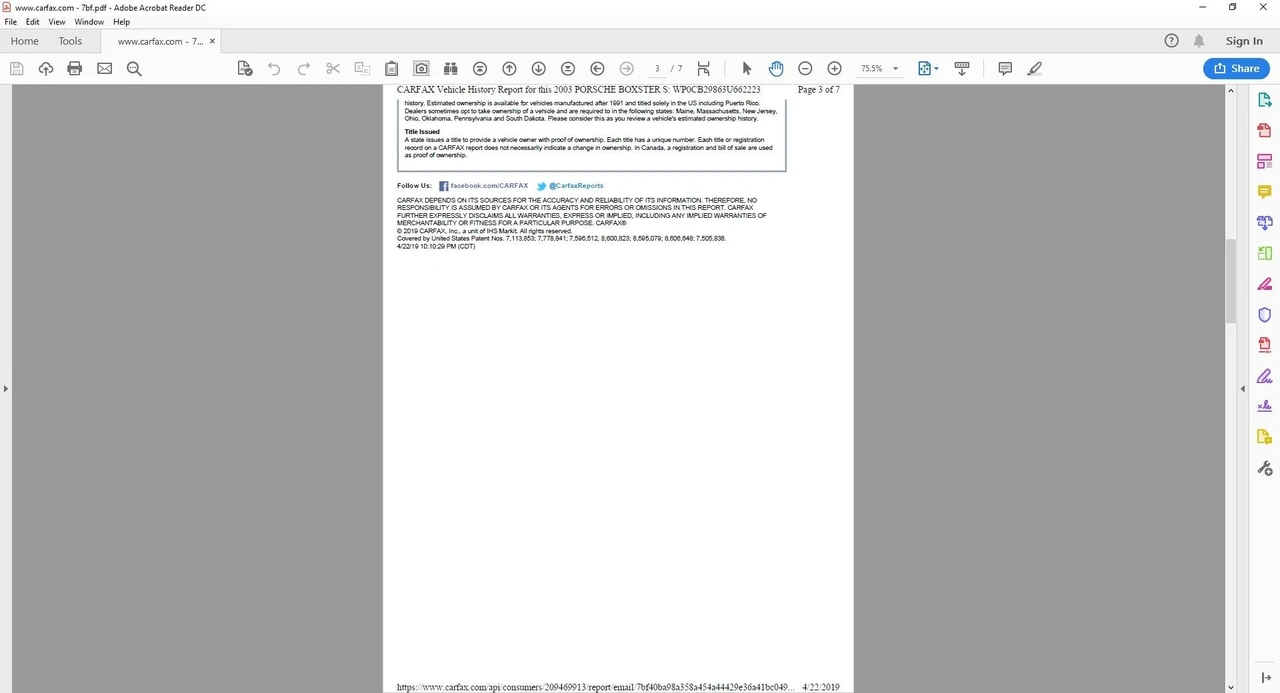Open Comment tool in right sidebar
The image size is (1280, 693).
[x=1264, y=191]
